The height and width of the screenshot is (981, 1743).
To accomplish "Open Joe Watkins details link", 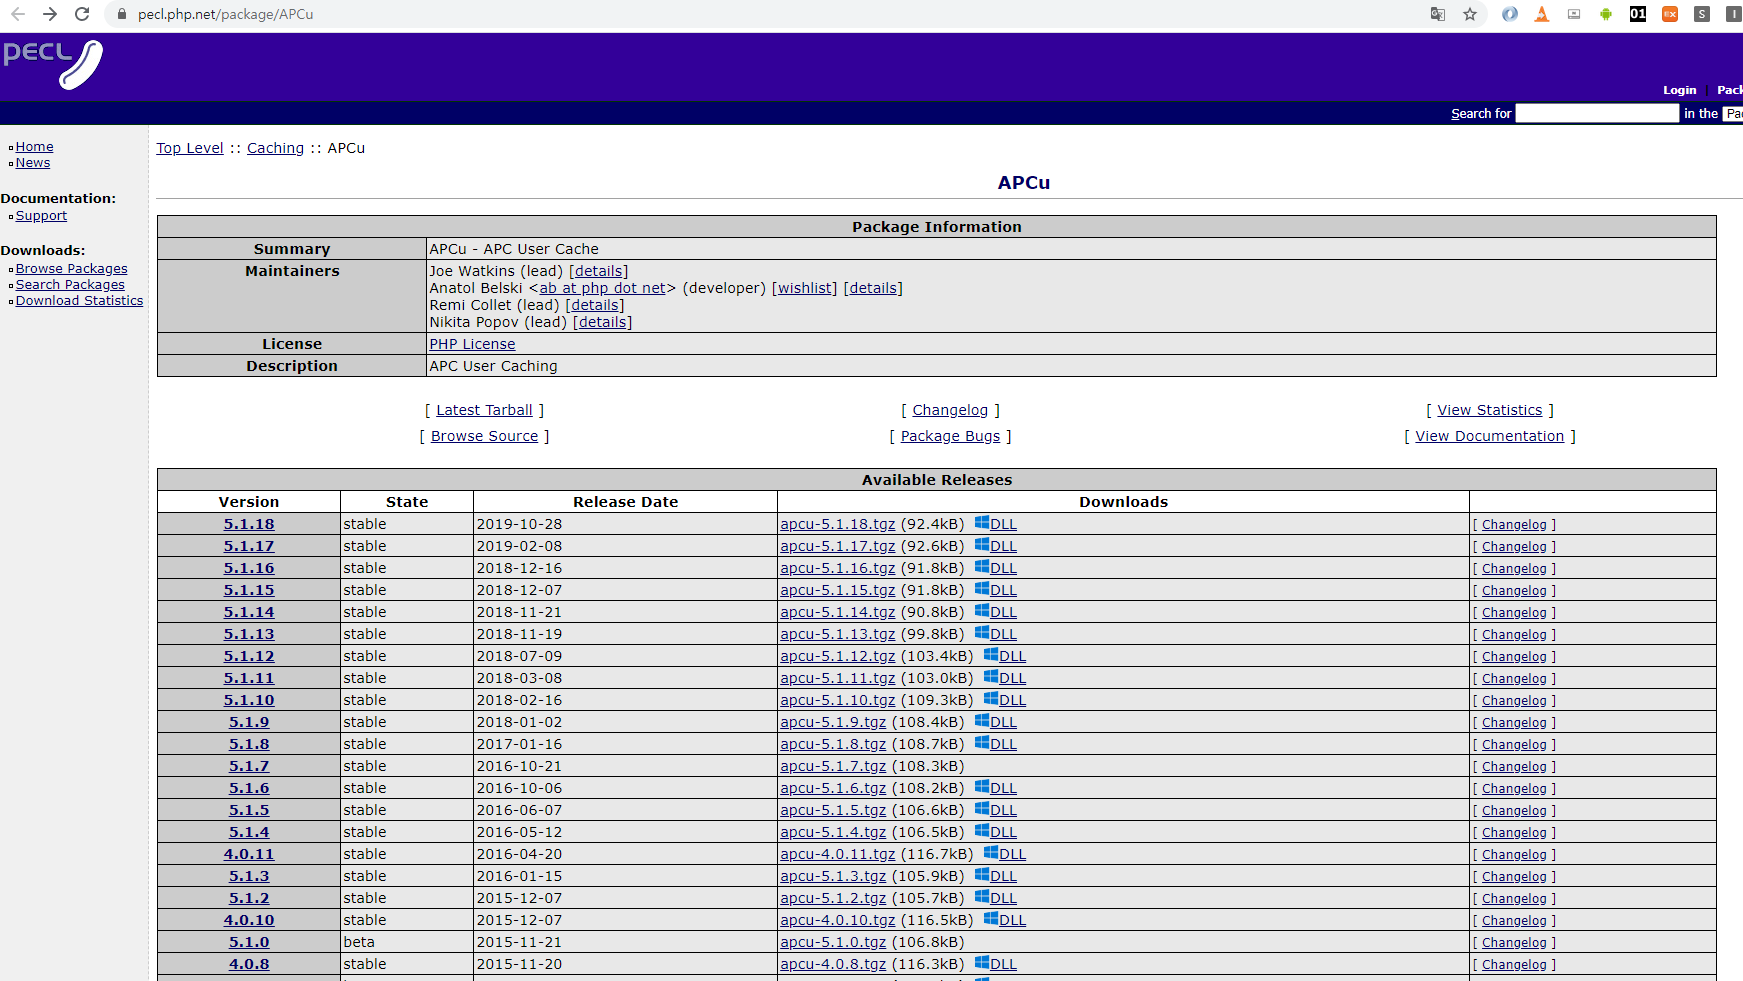I will click(599, 271).
